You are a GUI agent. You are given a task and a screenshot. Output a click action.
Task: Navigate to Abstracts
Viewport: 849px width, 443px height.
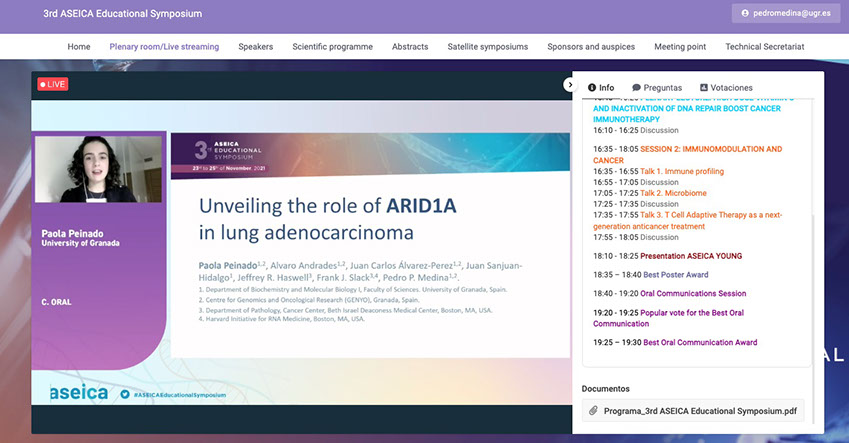point(410,47)
